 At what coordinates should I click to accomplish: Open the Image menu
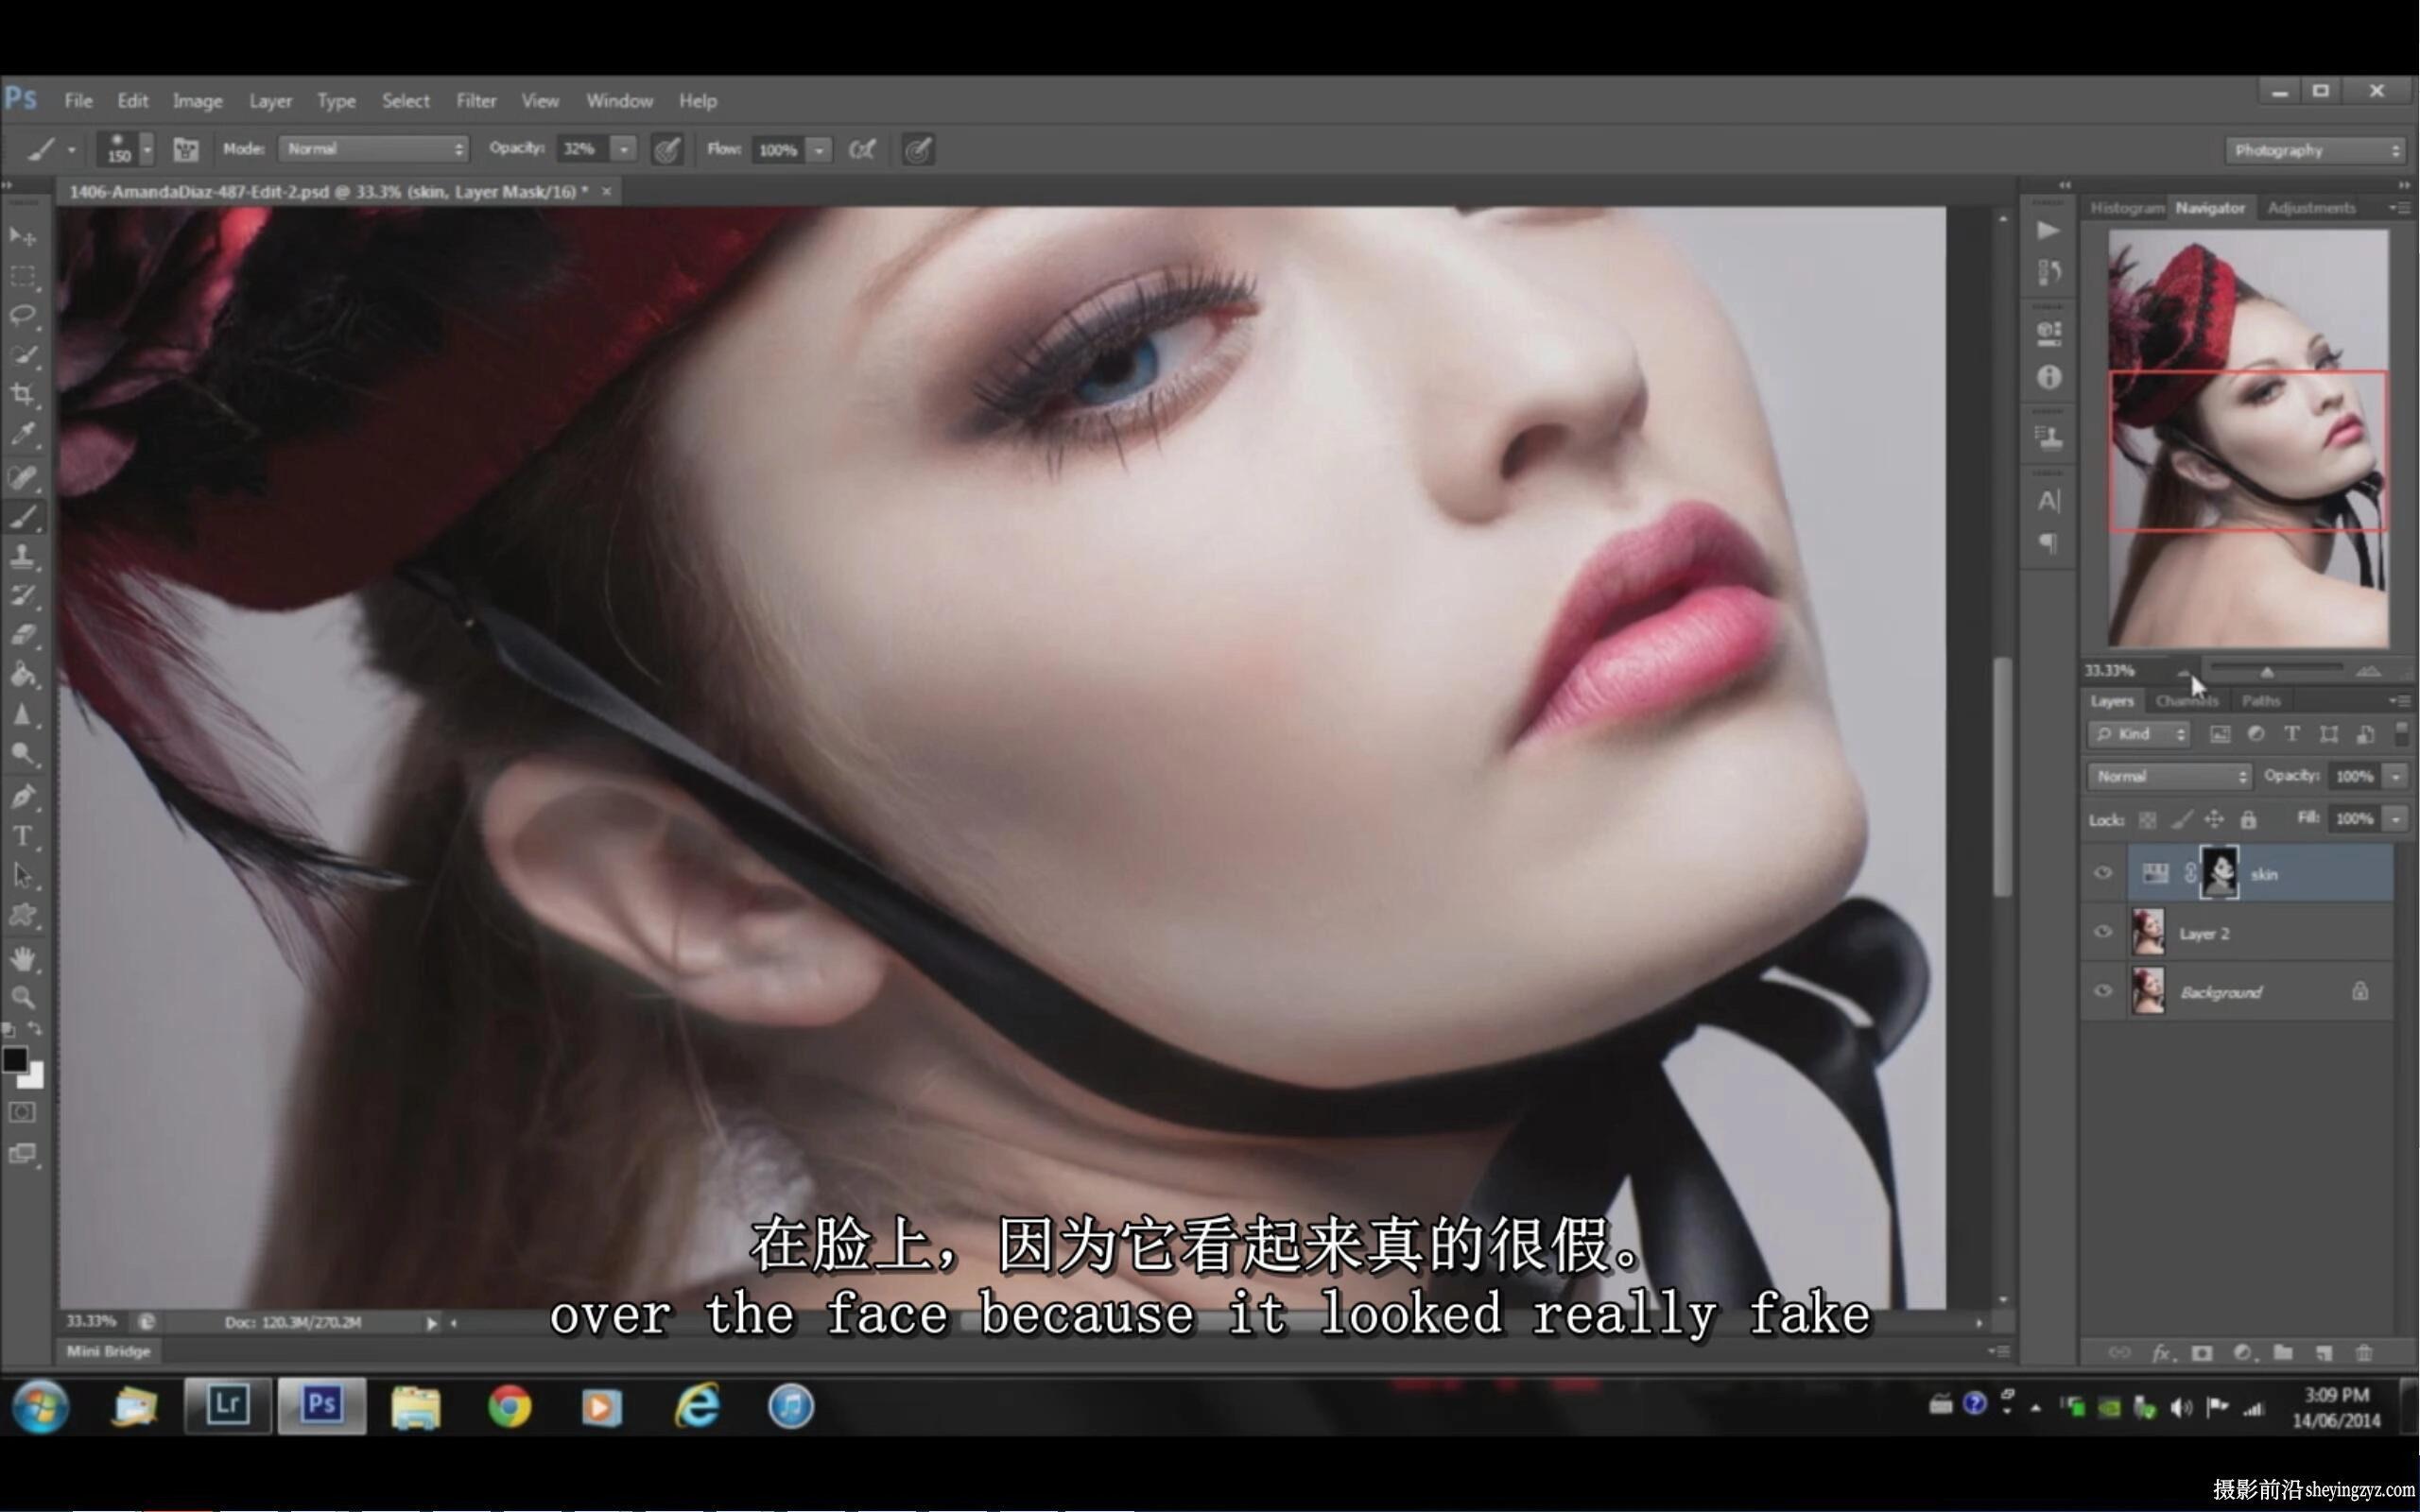click(197, 101)
